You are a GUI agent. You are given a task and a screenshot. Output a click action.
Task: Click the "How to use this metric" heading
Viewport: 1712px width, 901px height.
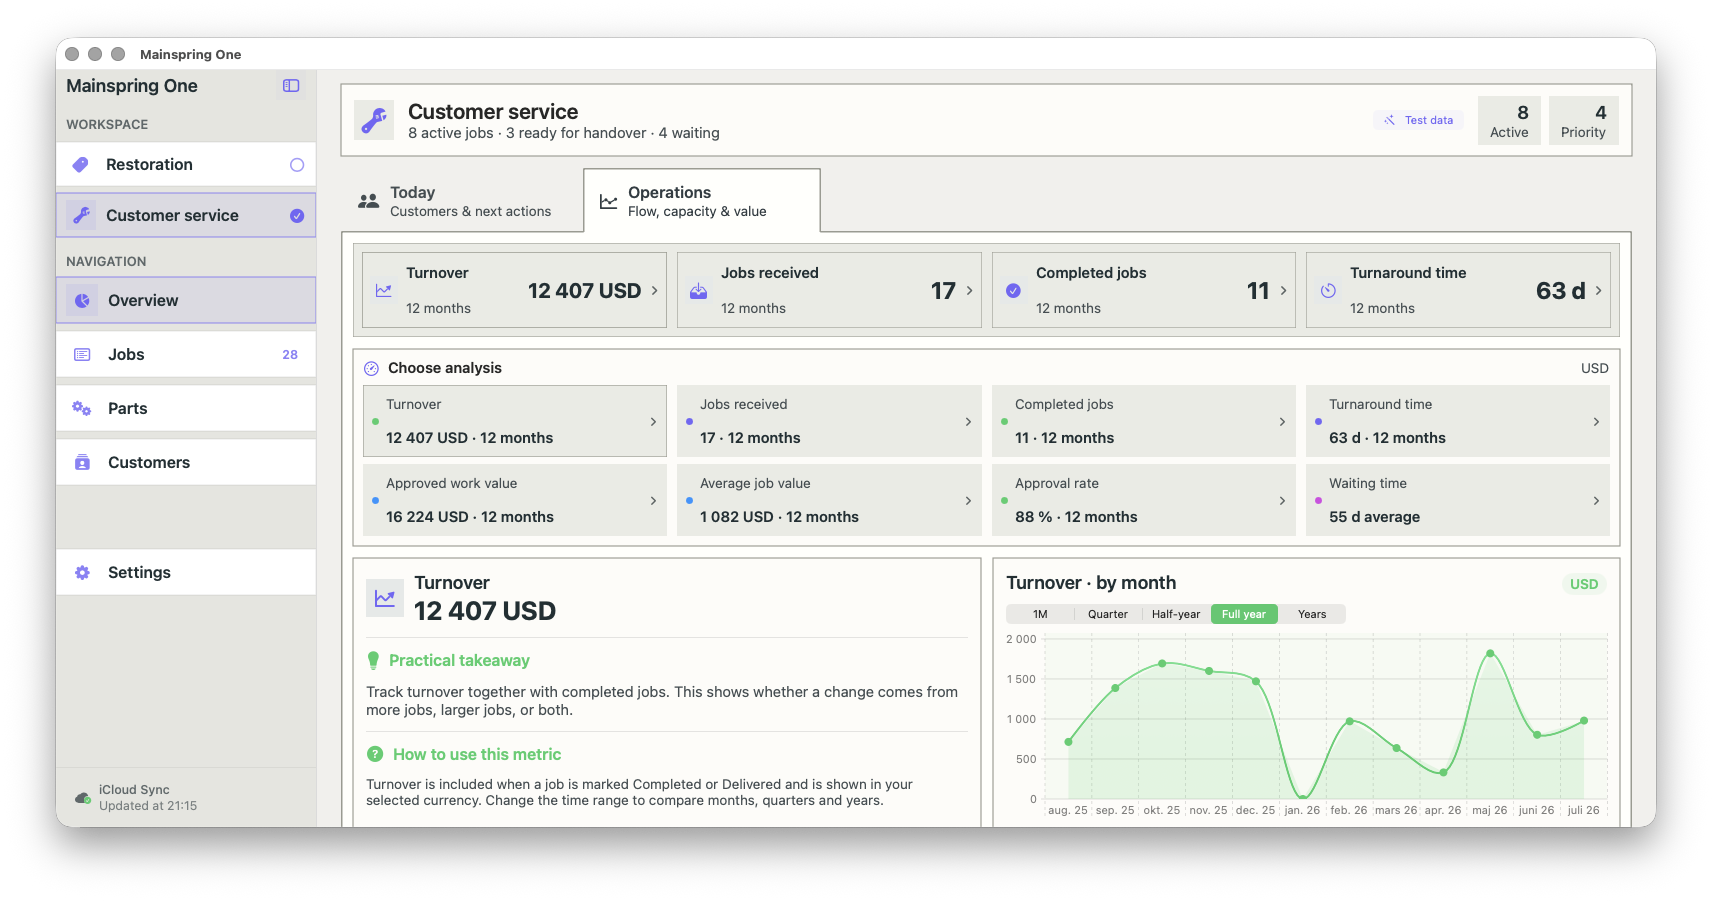tap(477, 754)
